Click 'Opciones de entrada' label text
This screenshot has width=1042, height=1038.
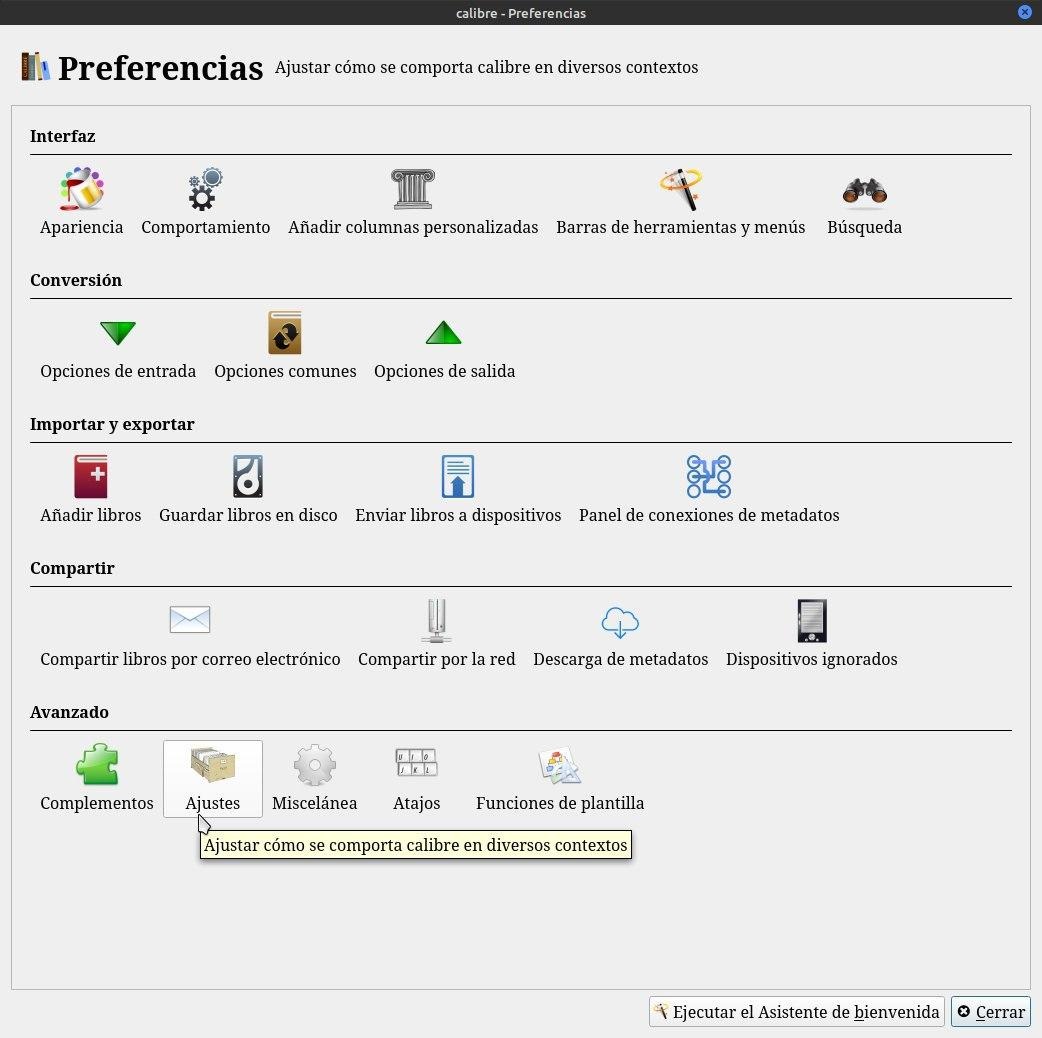pyautogui.click(x=118, y=371)
